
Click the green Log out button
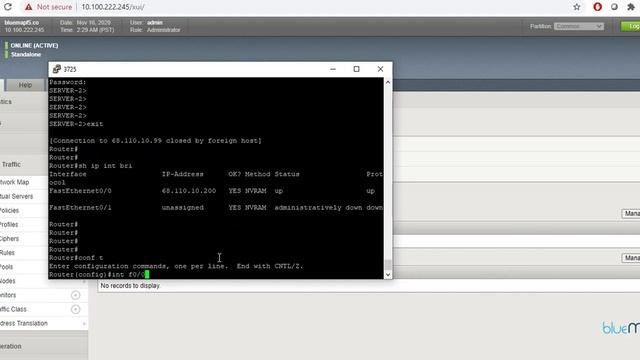point(631,26)
